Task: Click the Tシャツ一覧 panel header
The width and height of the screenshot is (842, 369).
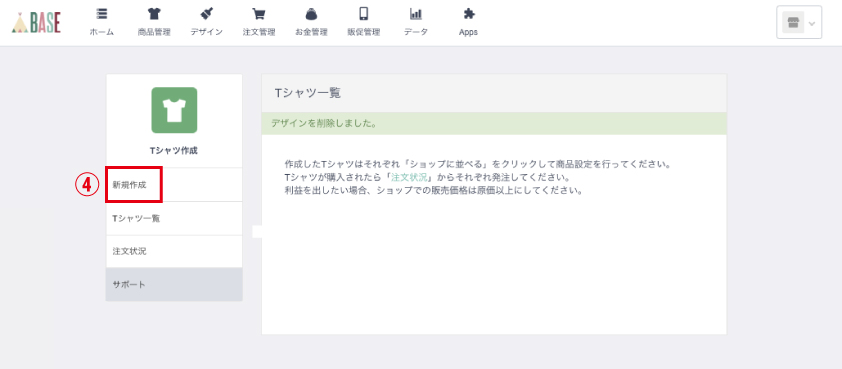Action: pyautogui.click(x=494, y=93)
